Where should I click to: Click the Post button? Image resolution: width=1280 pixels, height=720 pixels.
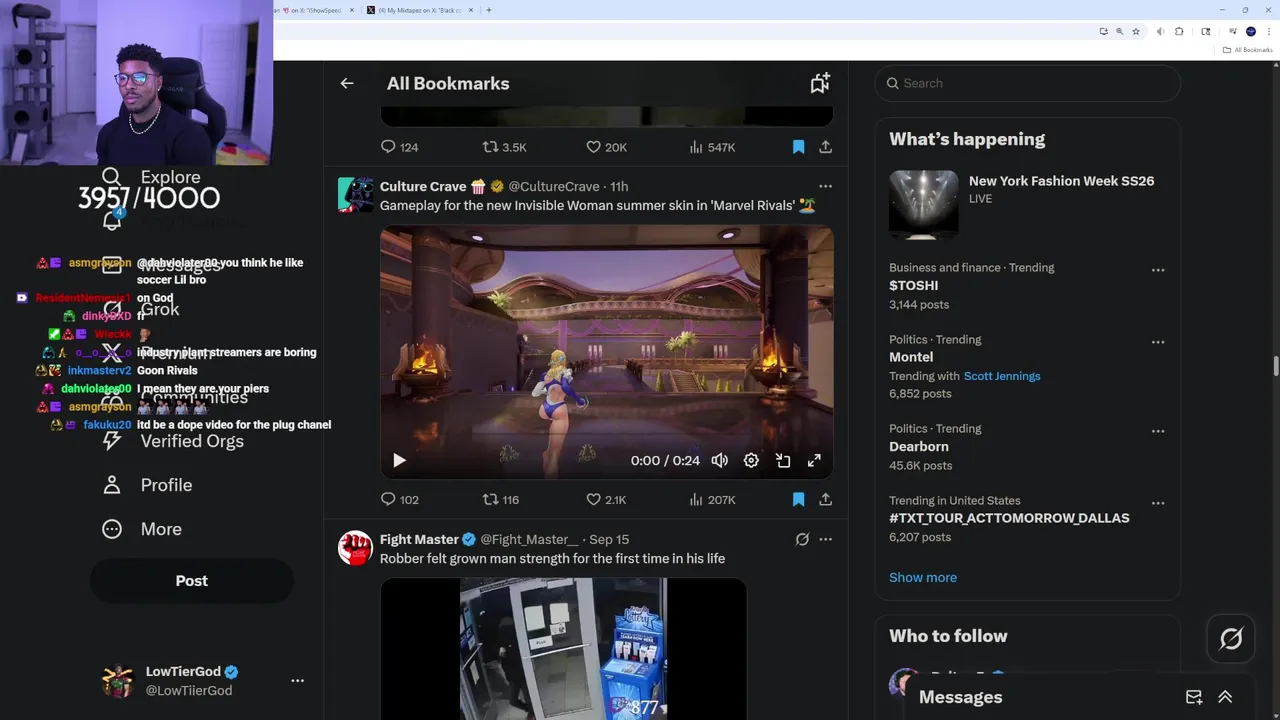click(x=192, y=581)
